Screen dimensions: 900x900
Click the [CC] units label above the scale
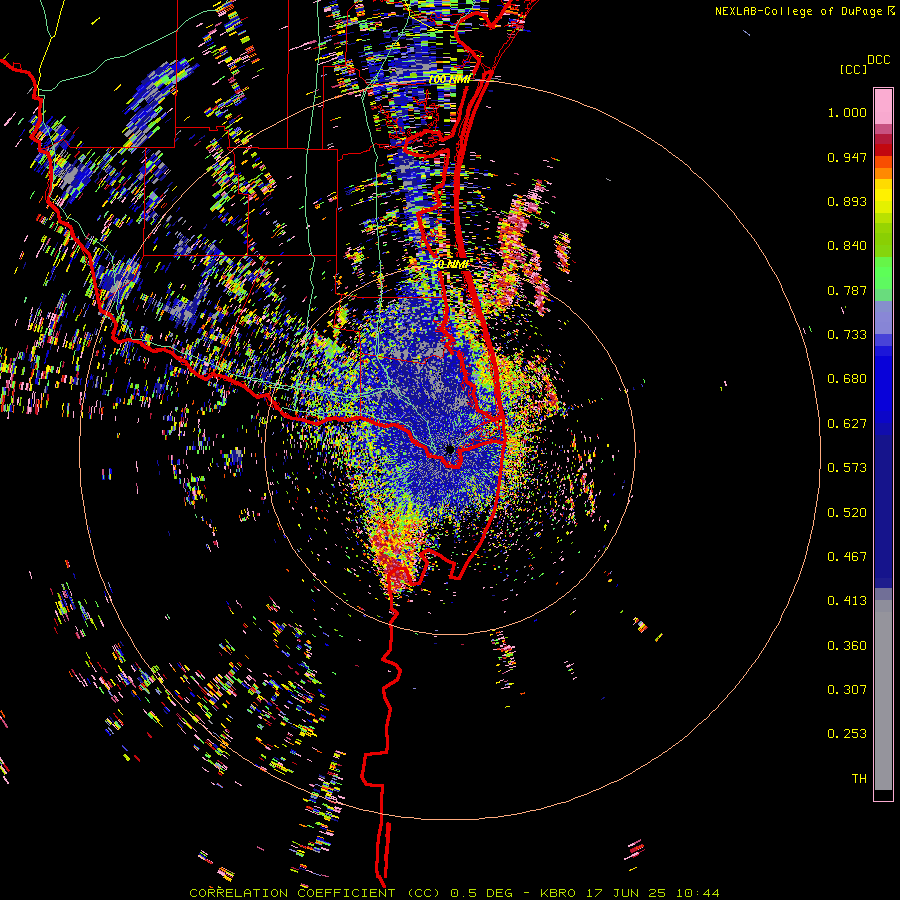853,69
